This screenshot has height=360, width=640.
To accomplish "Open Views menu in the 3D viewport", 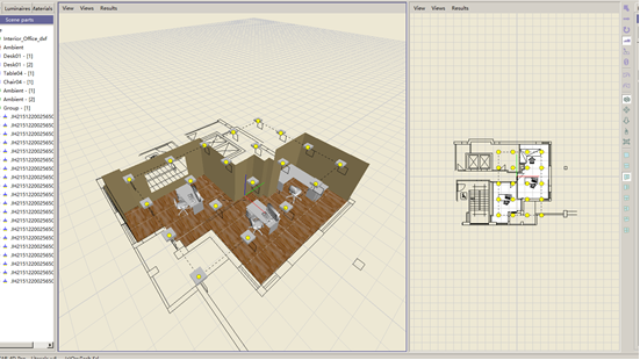I will pos(87,8).
